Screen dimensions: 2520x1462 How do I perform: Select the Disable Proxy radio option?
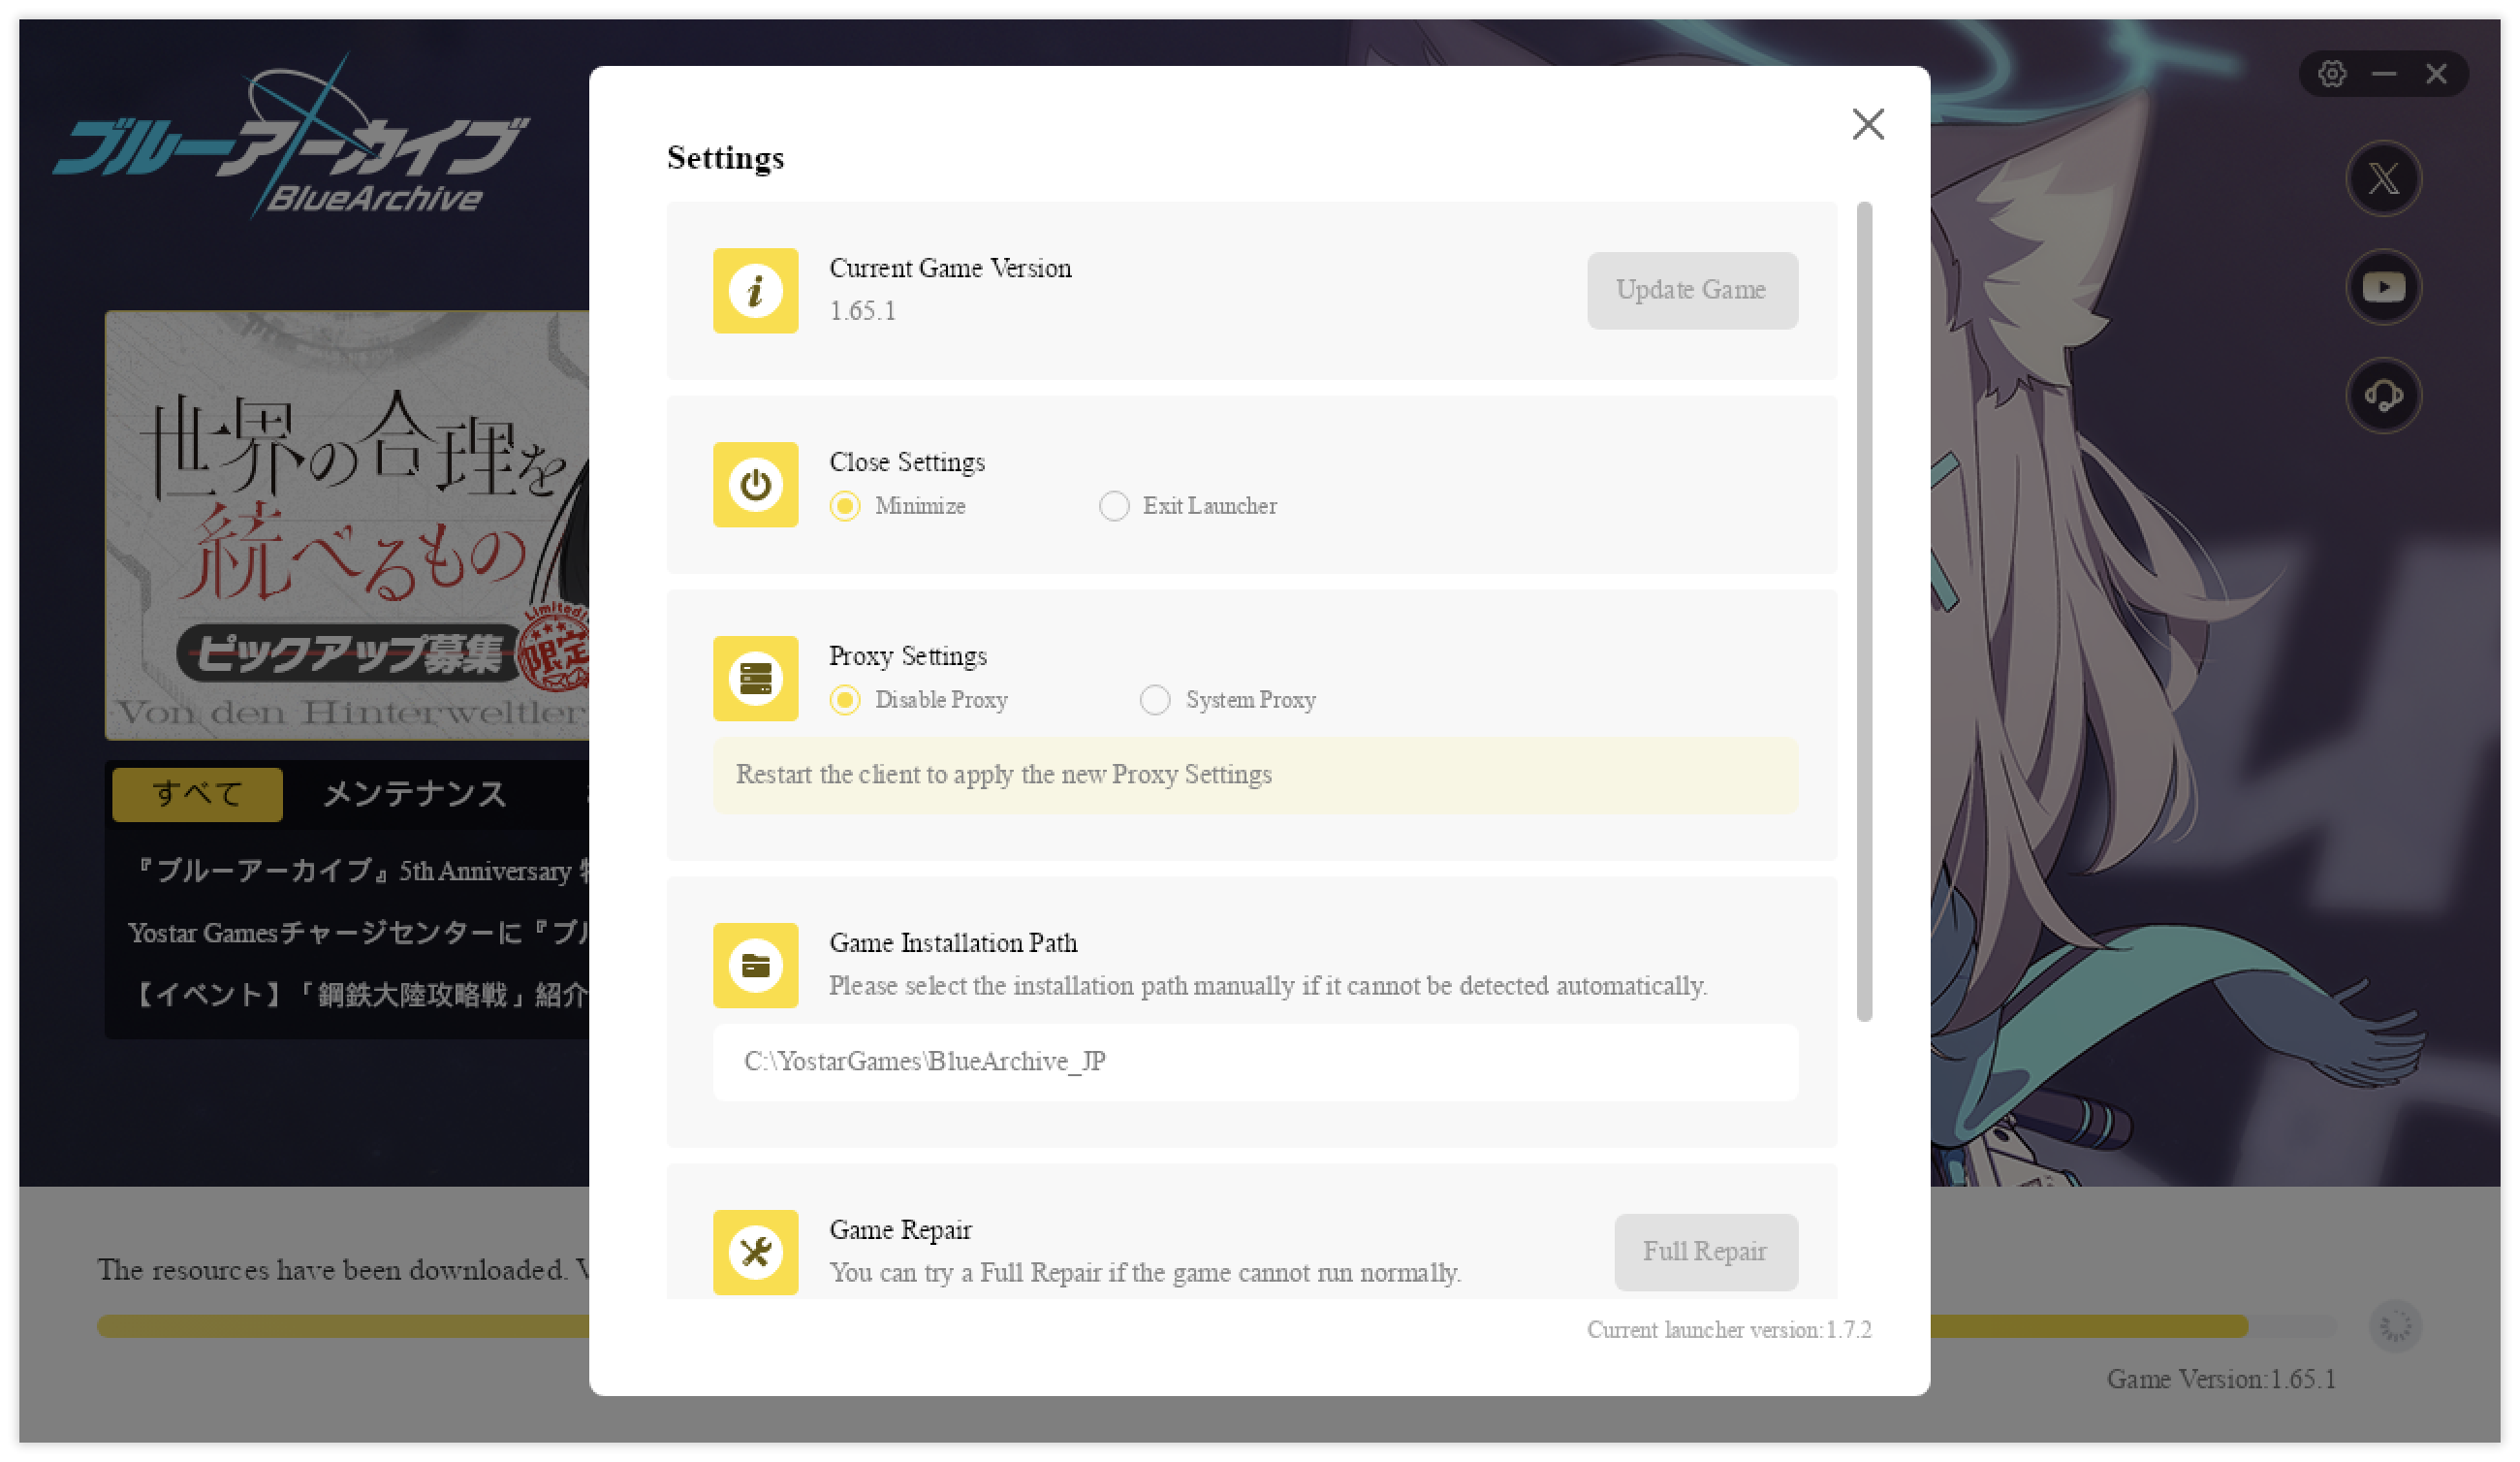tap(845, 700)
